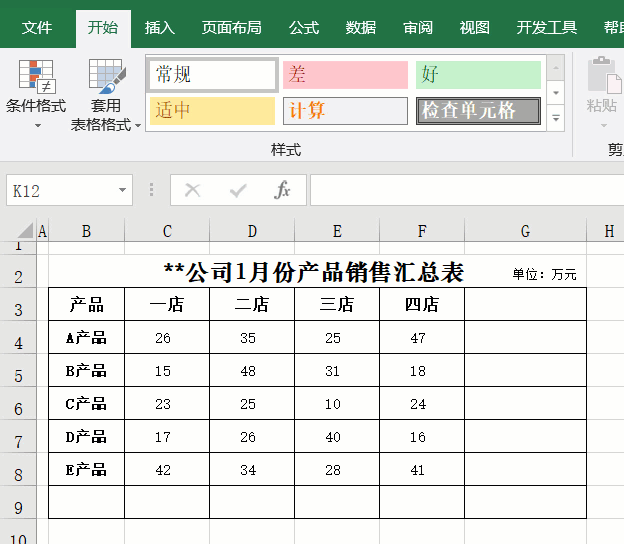Image resolution: width=624 pixels, height=544 pixels.
Task: Select cell with value 48
Action: (252, 370)
